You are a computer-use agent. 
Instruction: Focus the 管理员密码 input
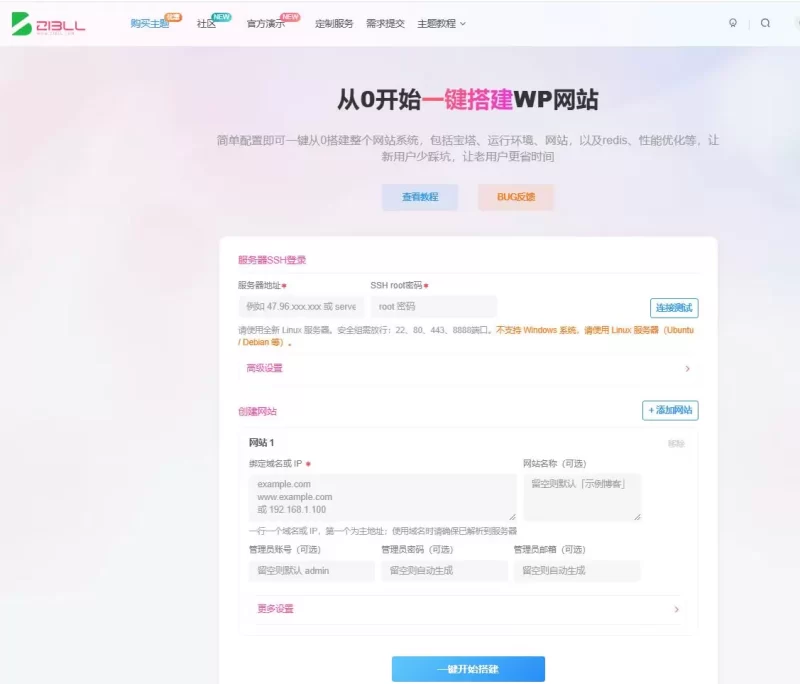point(444,571)
